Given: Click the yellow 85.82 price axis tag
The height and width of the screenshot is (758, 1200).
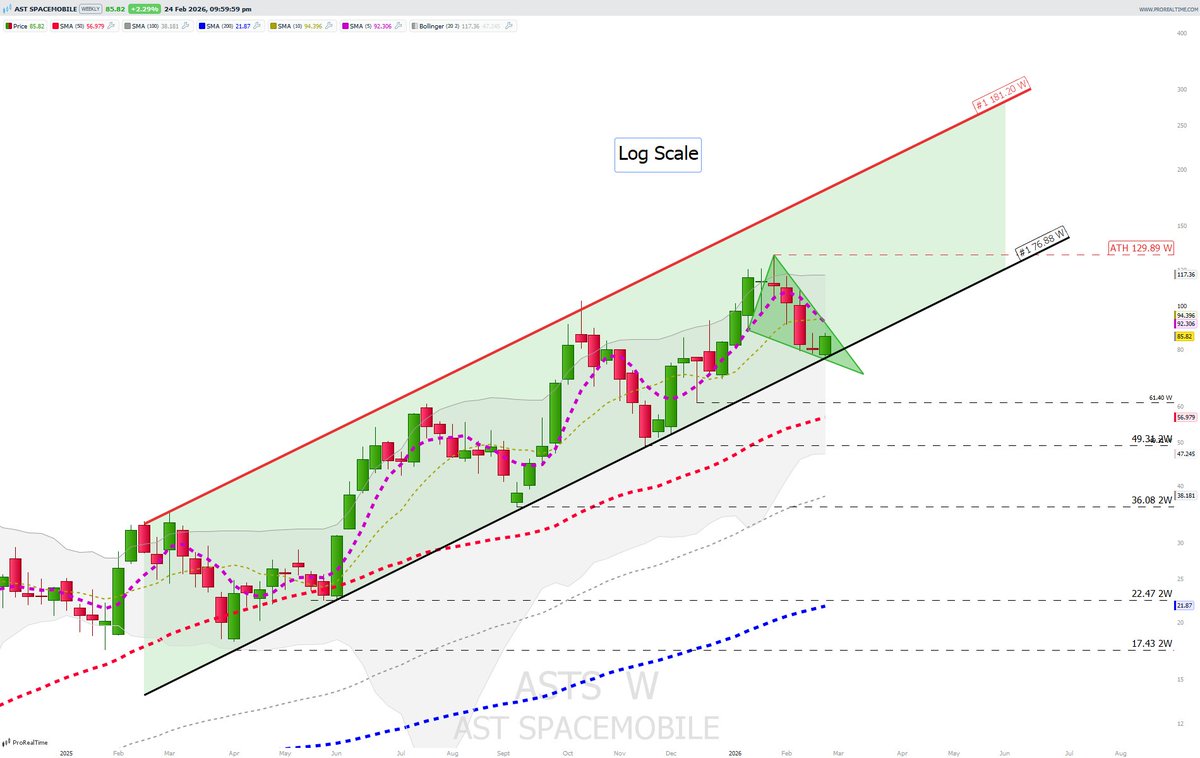Looking at the screenshot, I should click(1183, 337).
